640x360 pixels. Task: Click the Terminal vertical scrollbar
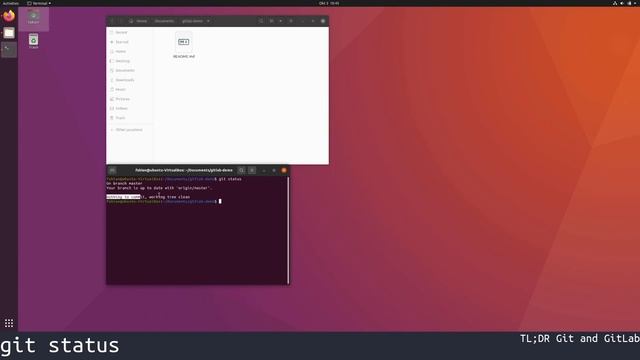coord(288,230)
